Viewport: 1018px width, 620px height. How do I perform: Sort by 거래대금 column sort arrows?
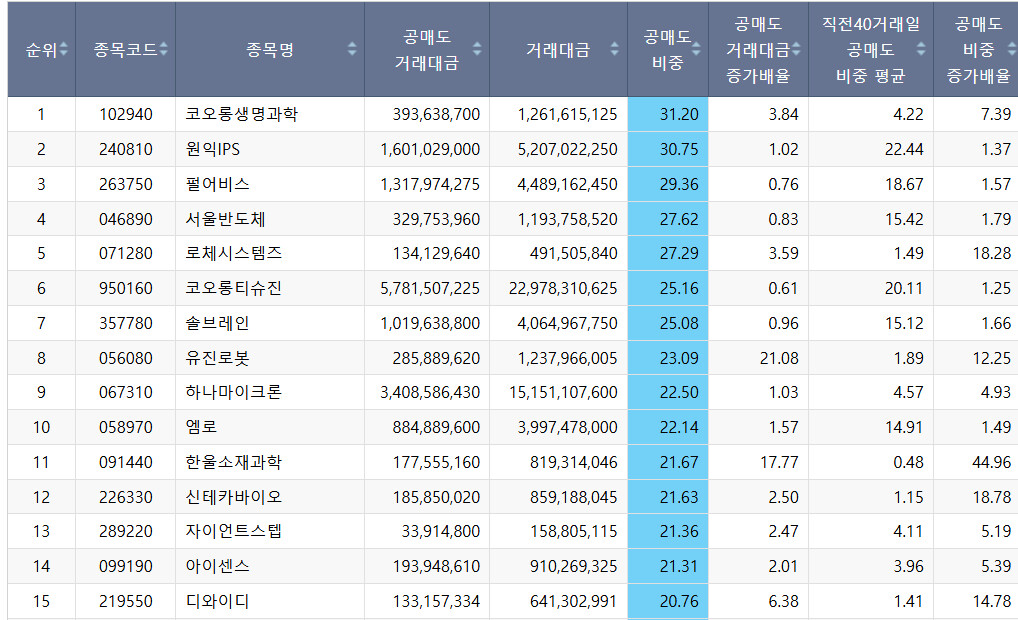click(615, 49)
